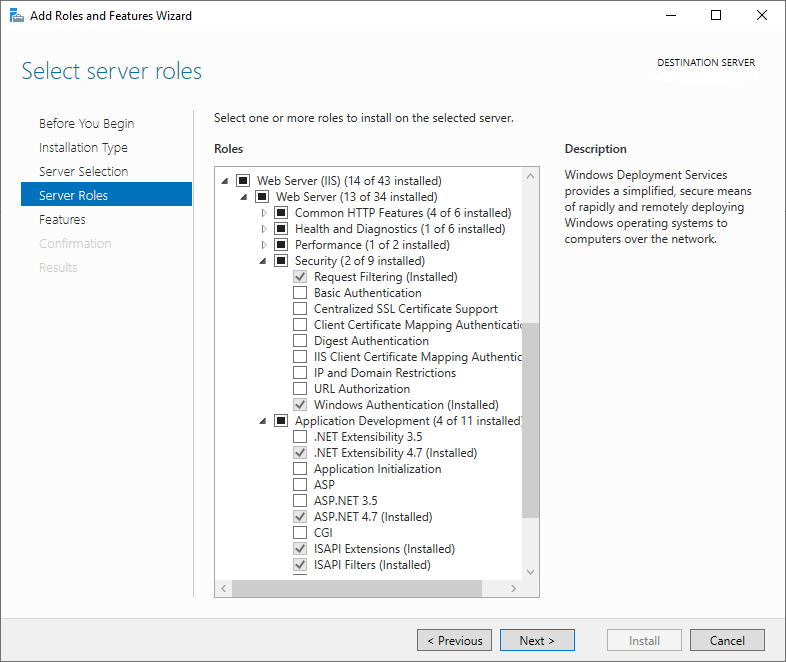Expand the Common HTTP Features node

click(x=264, y=213)
